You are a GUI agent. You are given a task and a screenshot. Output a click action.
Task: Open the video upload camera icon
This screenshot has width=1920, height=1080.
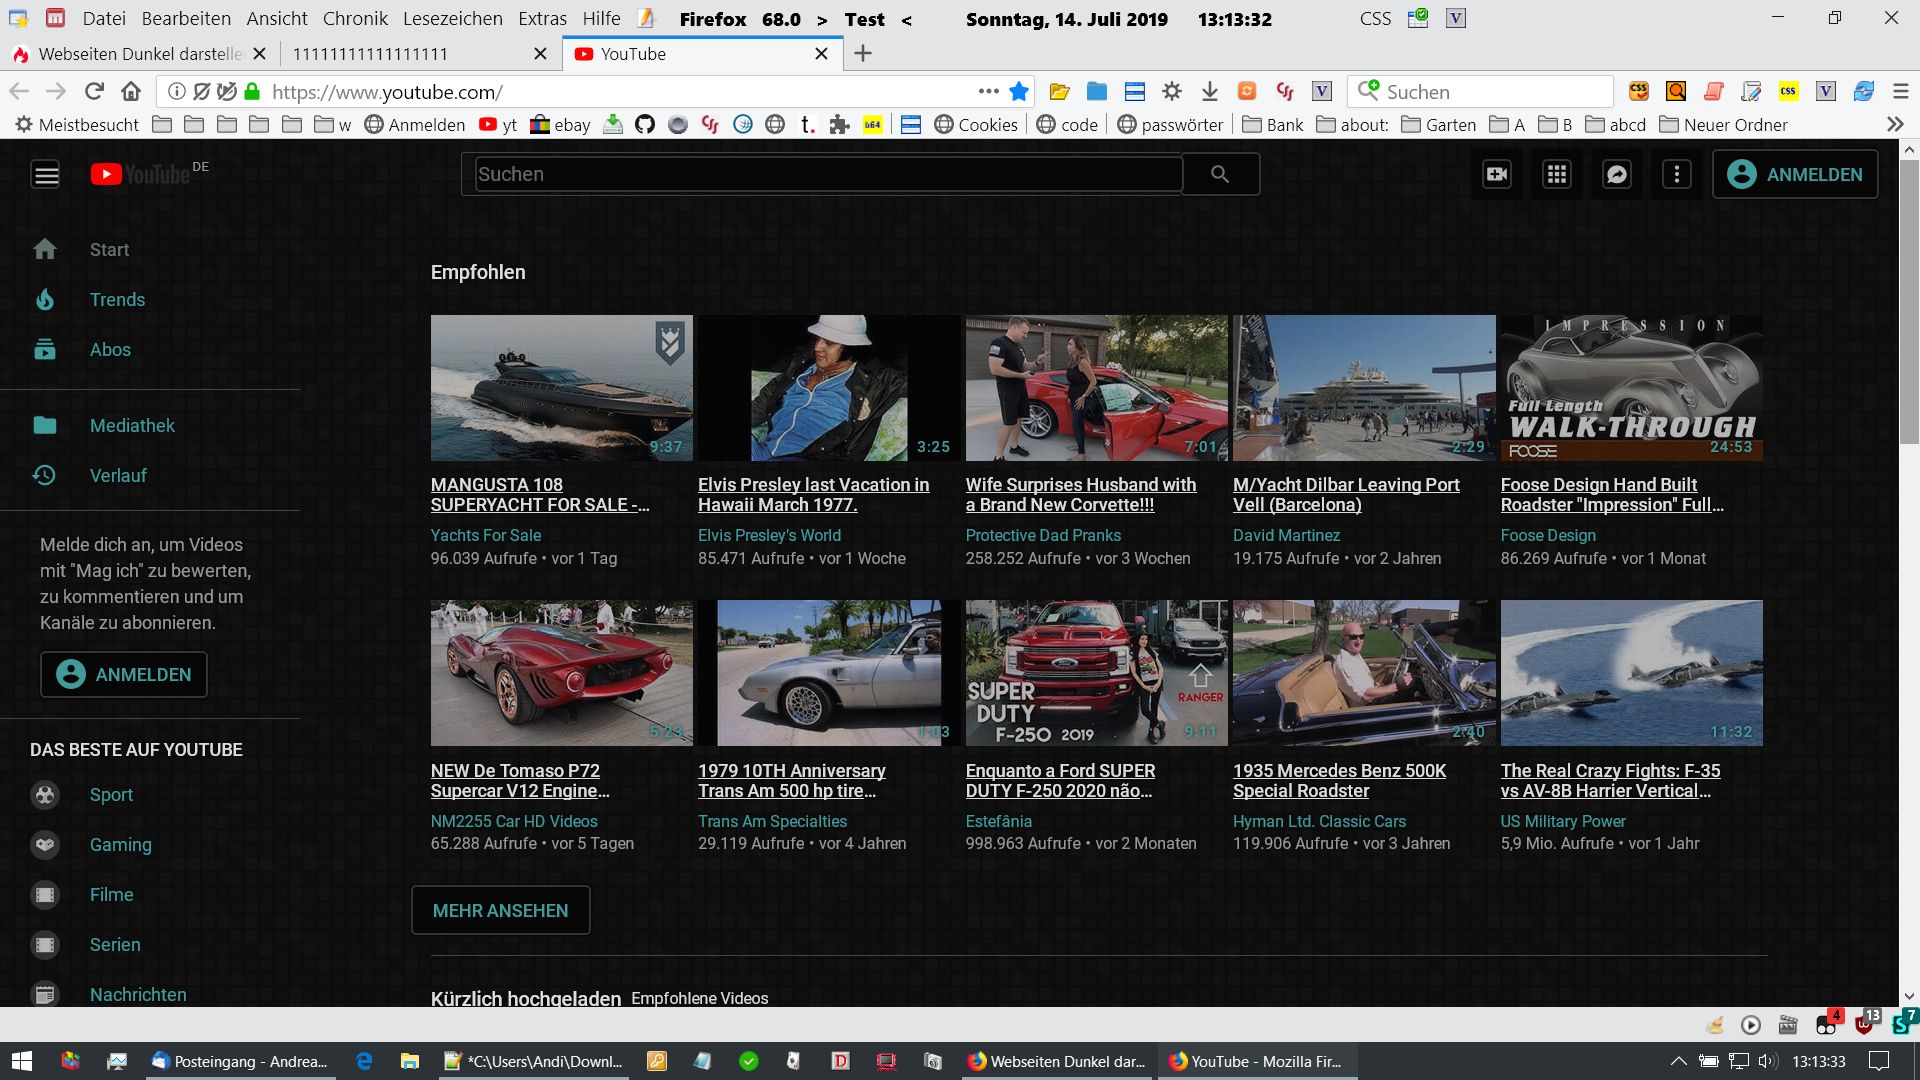click(x=1497, y=174)
